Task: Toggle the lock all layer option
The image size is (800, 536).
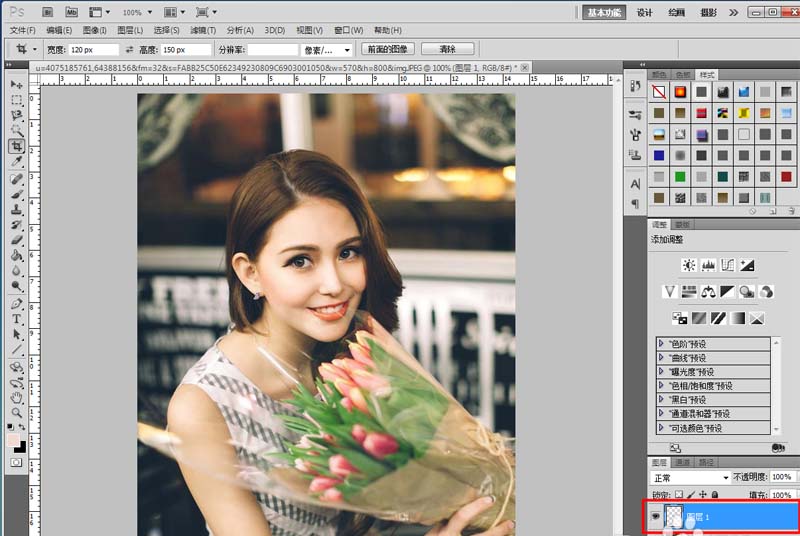Action: (714, 495)
